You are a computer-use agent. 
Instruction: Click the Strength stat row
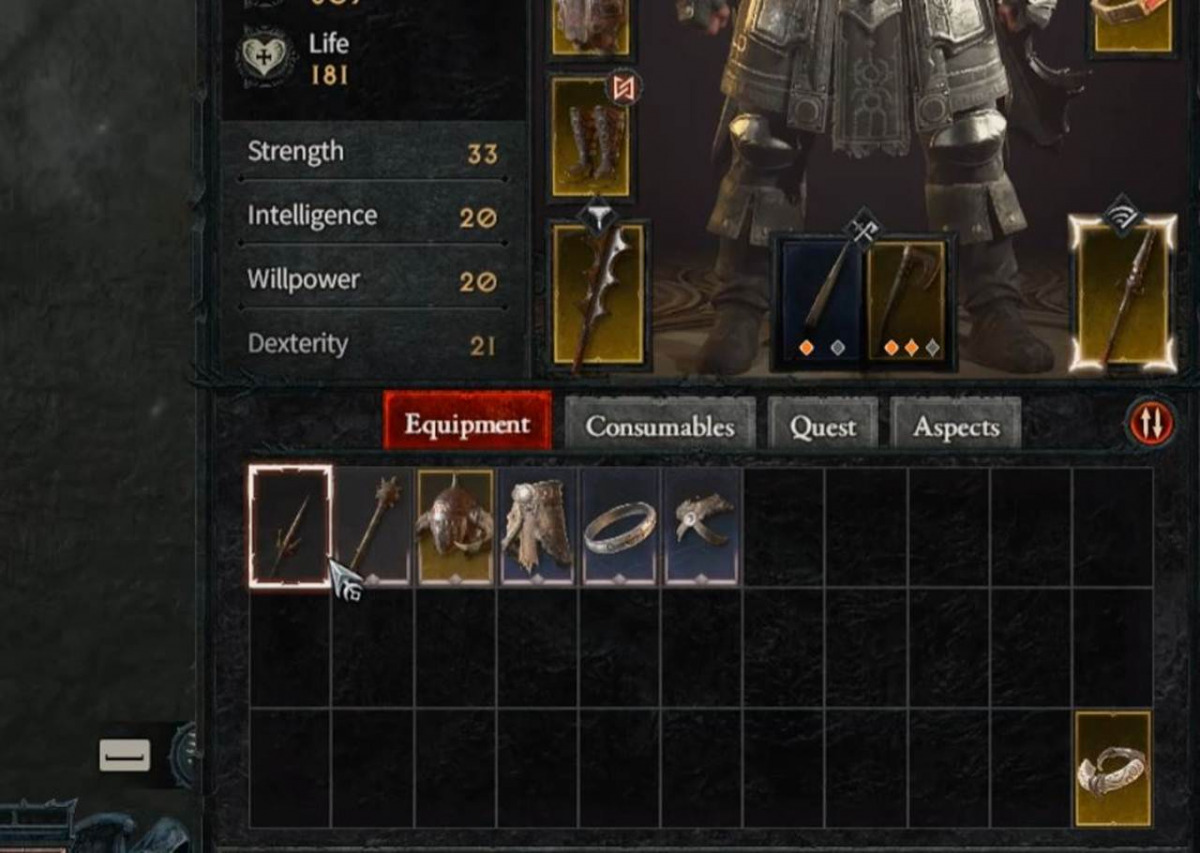(x=372, y=153)
